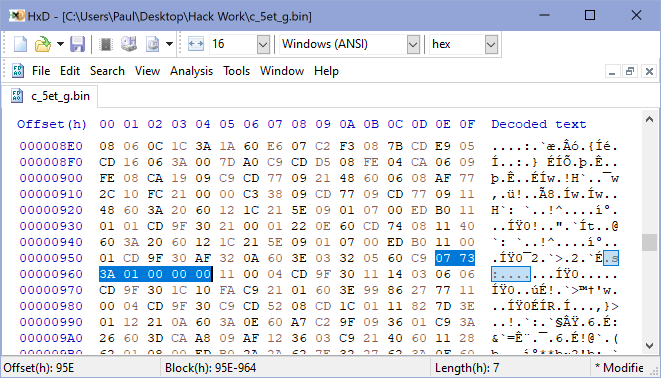Click the Decoded text header
The height and width of the screenshot is (378, 661).
click(x=539, y=124)
